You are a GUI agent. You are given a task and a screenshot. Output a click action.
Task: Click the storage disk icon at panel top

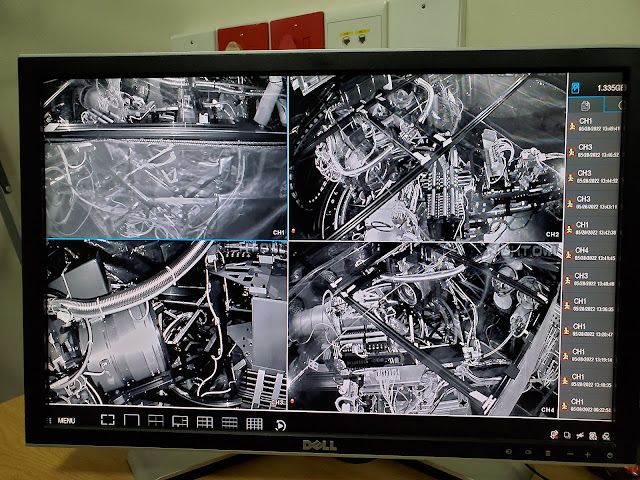coord(575,86)
